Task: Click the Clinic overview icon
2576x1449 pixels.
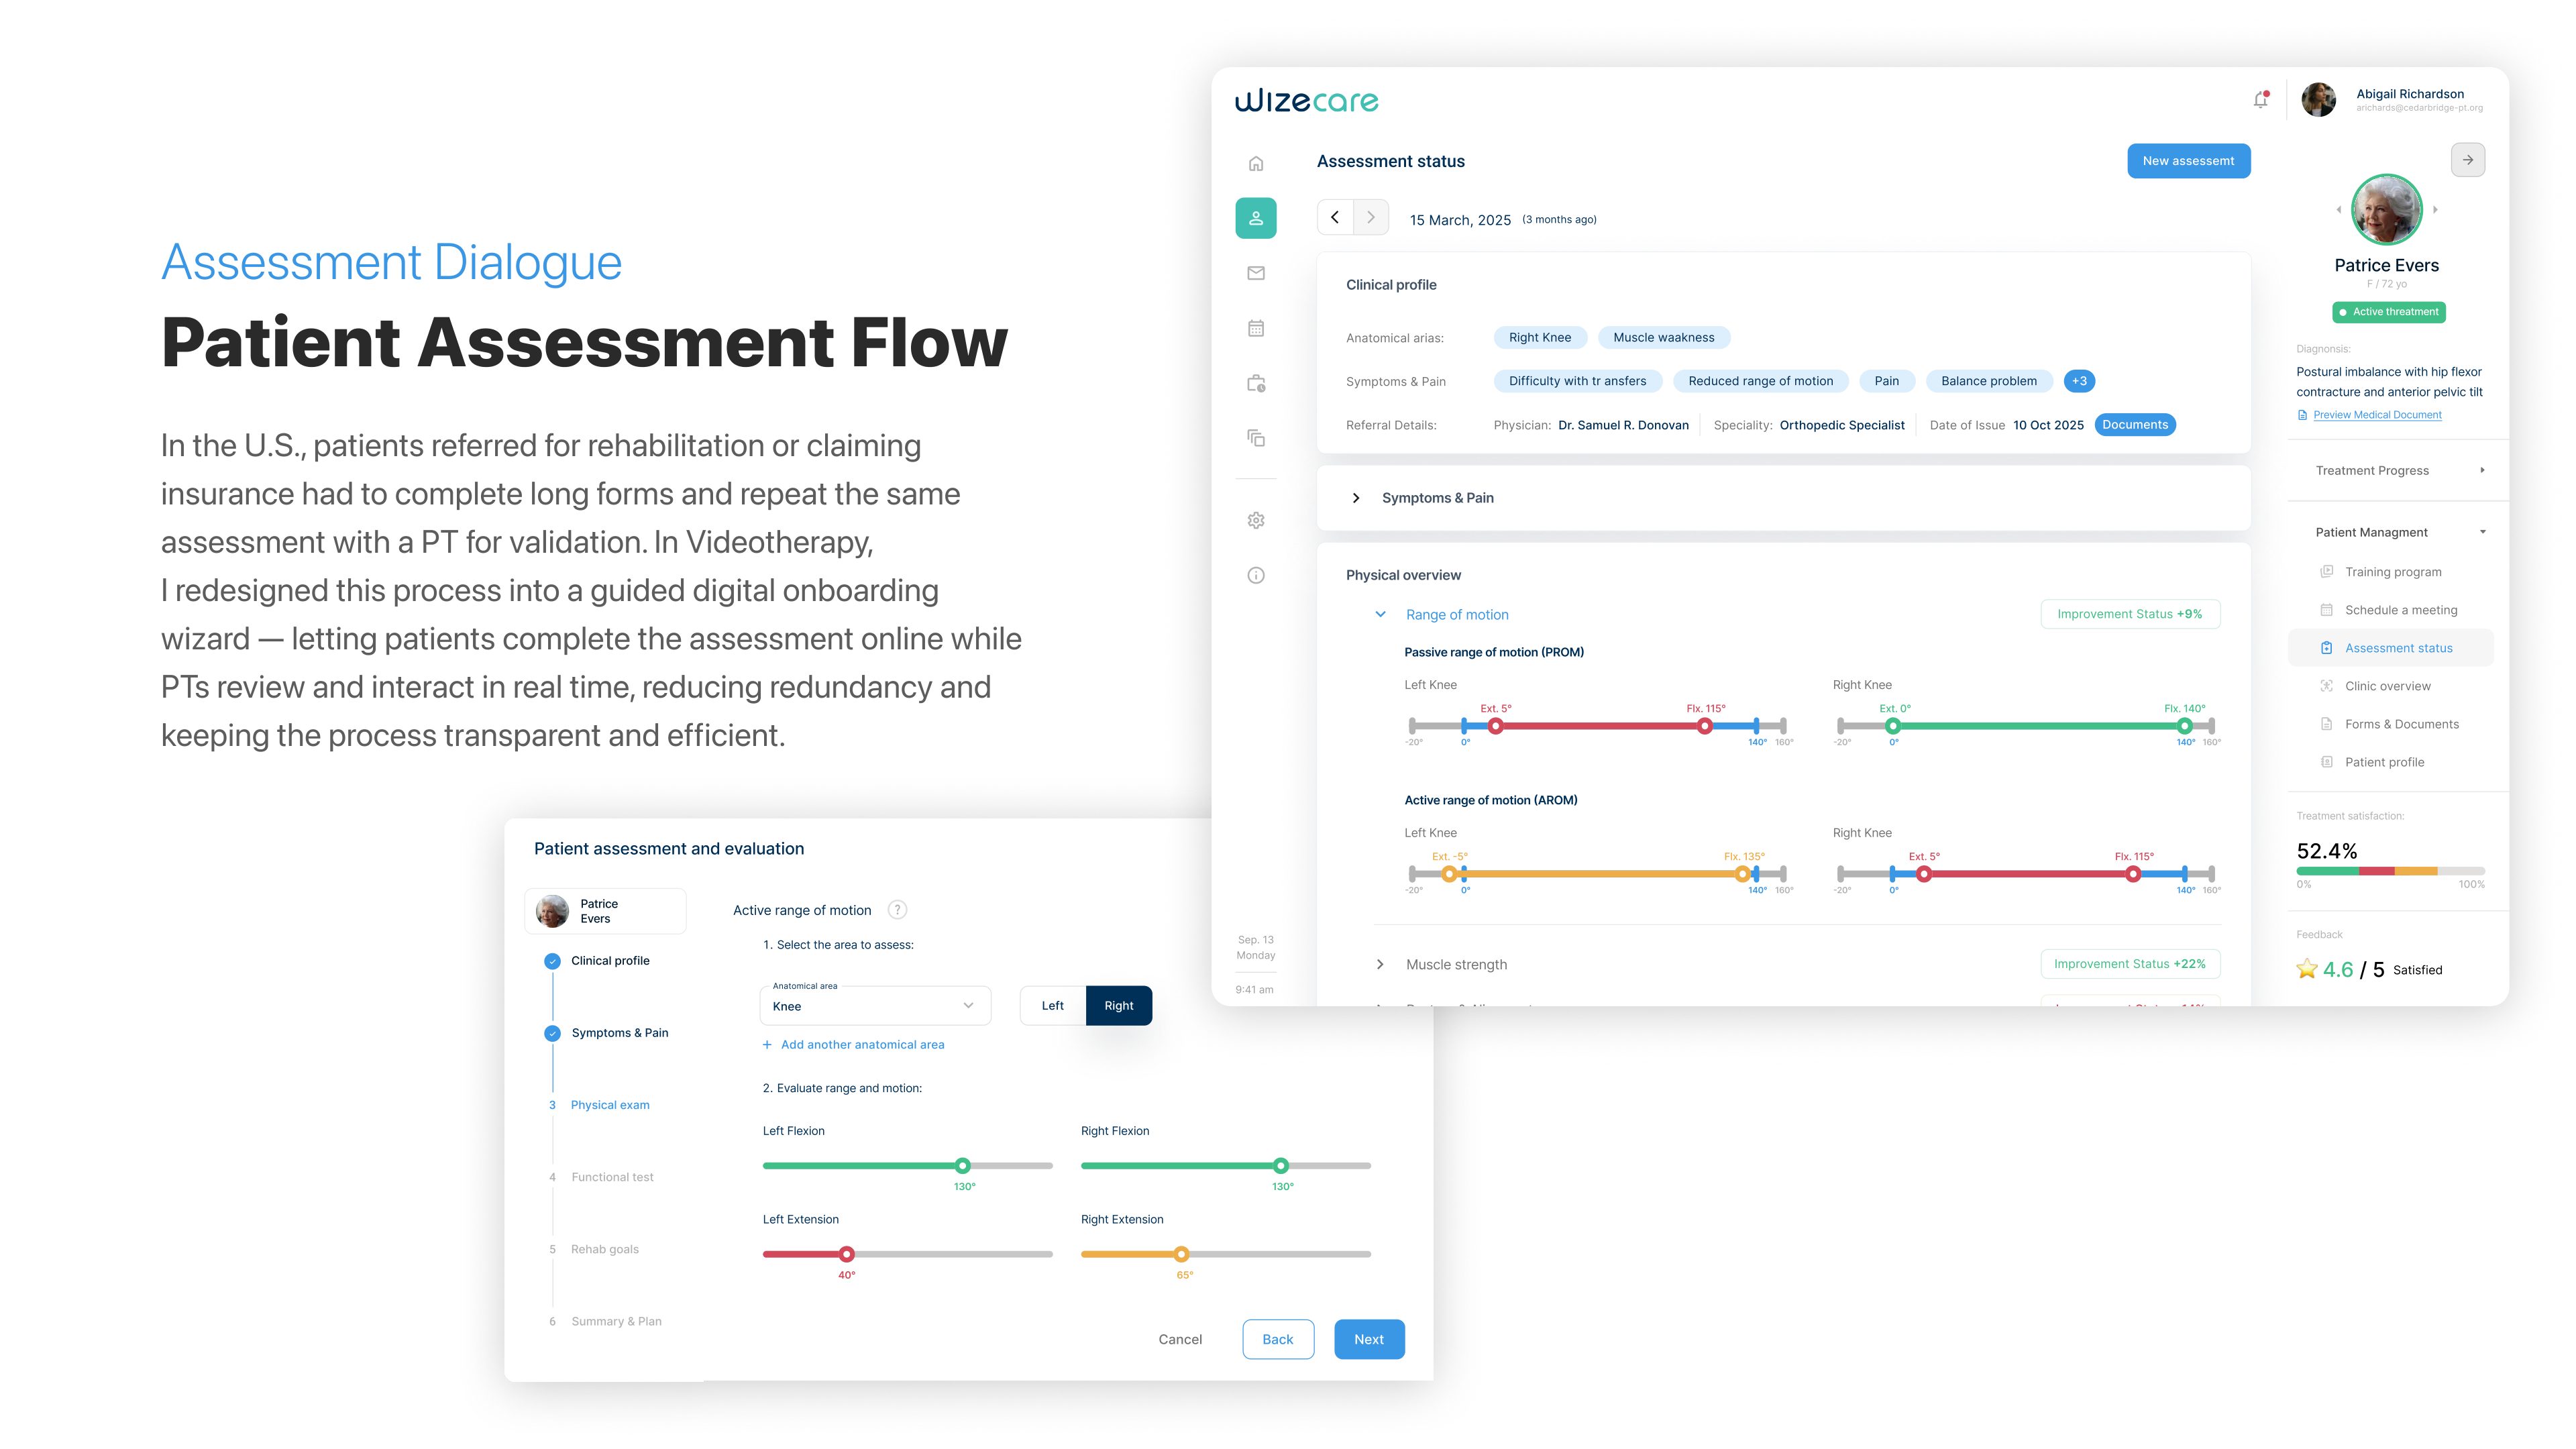Action: click(x=2326, y=686)
